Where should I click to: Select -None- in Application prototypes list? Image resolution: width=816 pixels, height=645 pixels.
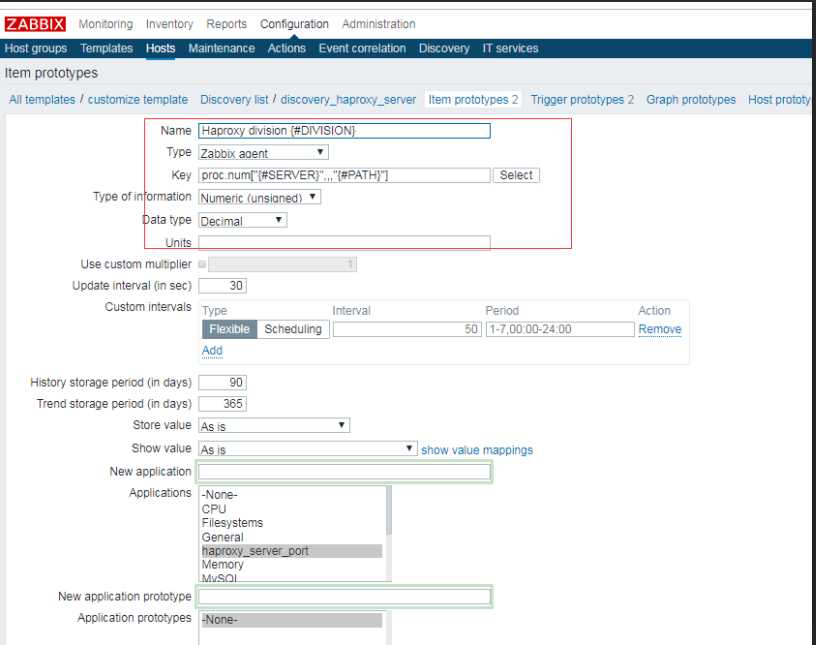(292, 619)
